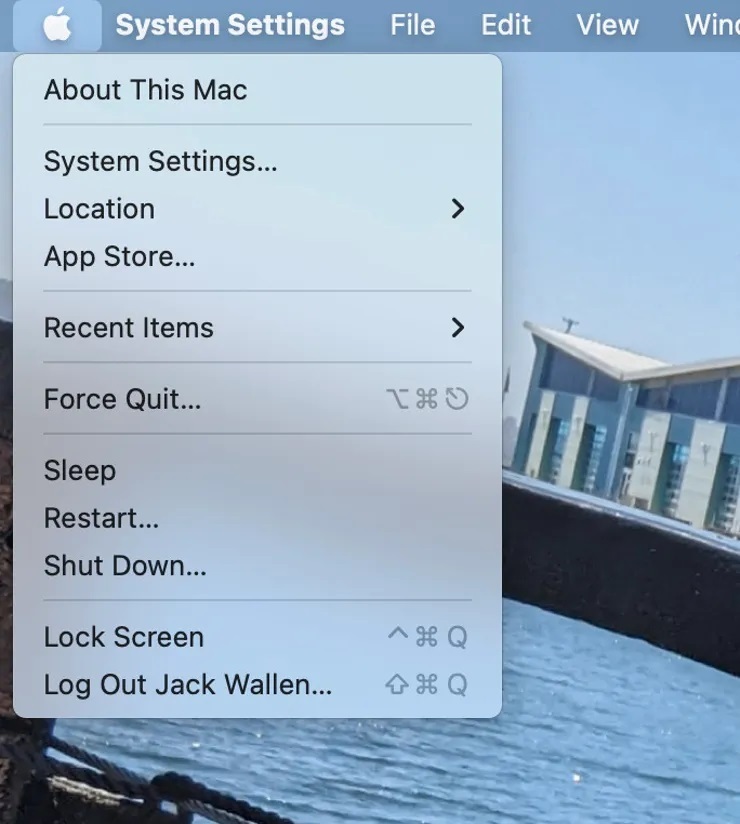Select About This Mac
This screenshot has width=740, height=824.
click(258, 89)
